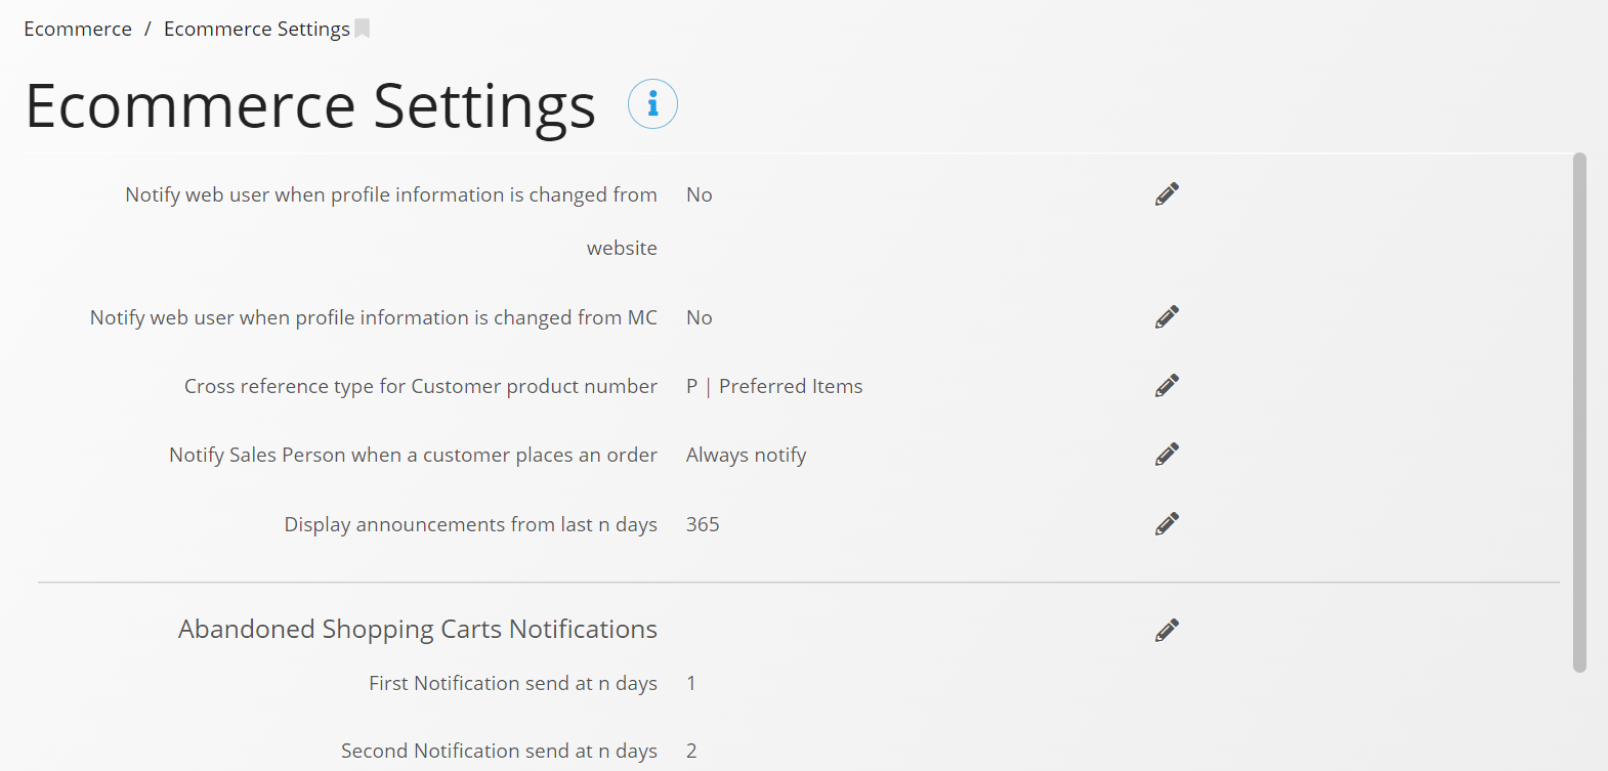This screenshot has height=771, width=1608.
Task: Edit Cross reference type pencil icon
Action: coord(1167,386)
